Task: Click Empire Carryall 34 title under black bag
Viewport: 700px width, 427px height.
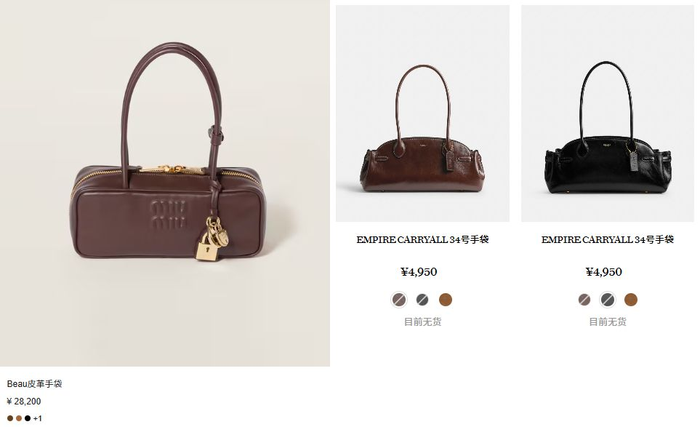Action: [x=608, y=239]
